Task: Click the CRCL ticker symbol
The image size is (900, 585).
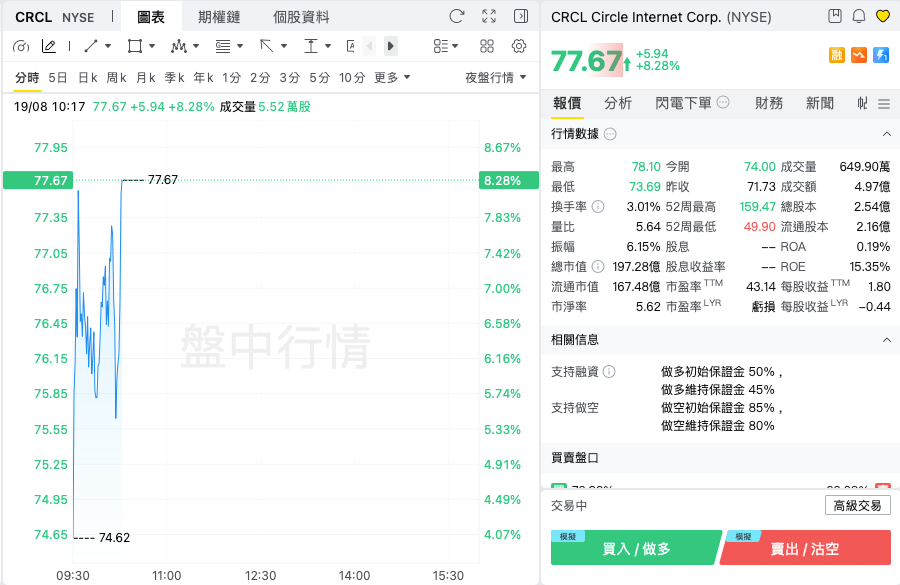Action: point(33,17)
